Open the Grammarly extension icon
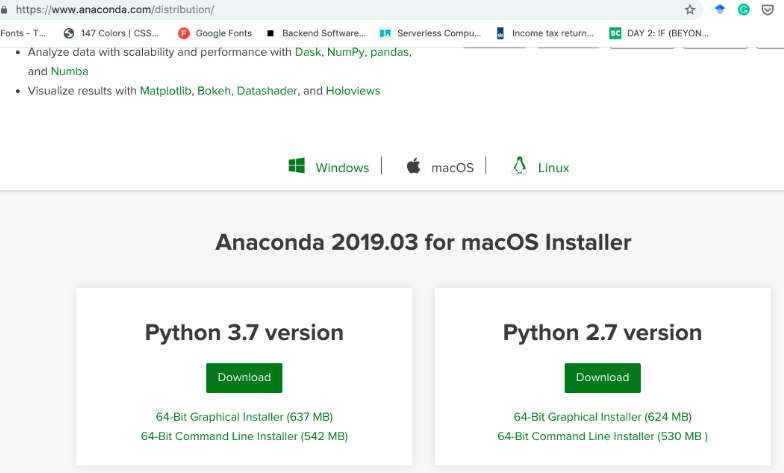 pos(744,10)
